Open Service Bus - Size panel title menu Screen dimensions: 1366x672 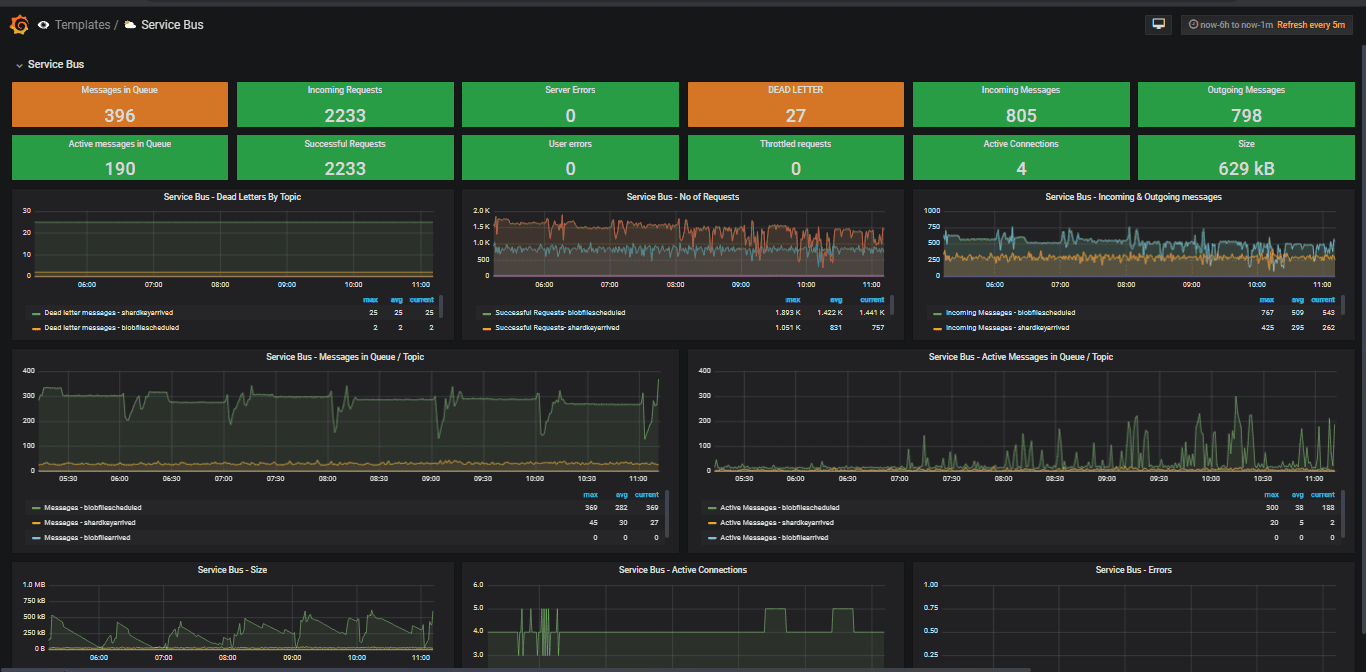click(232, 569)
